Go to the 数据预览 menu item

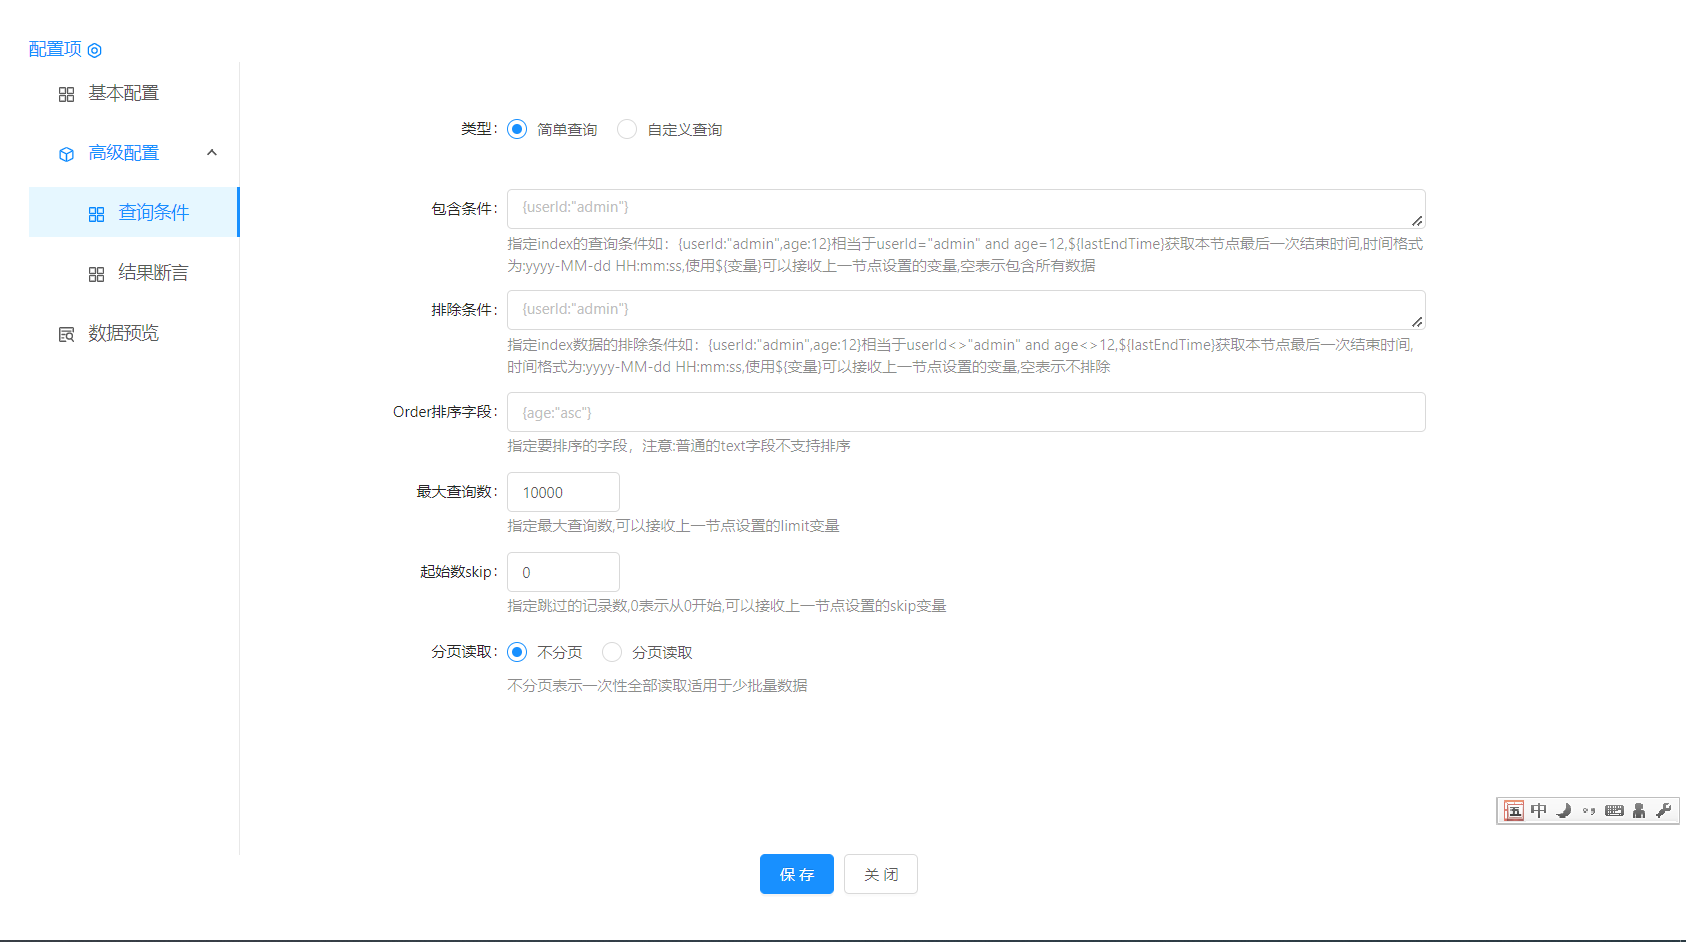(123, 333)
